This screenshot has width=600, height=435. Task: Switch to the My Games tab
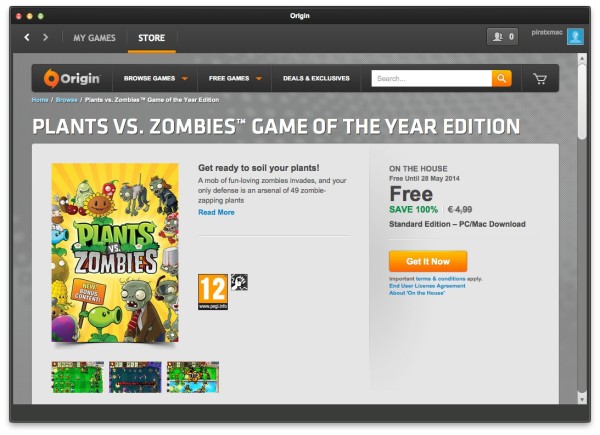point(95,38)
